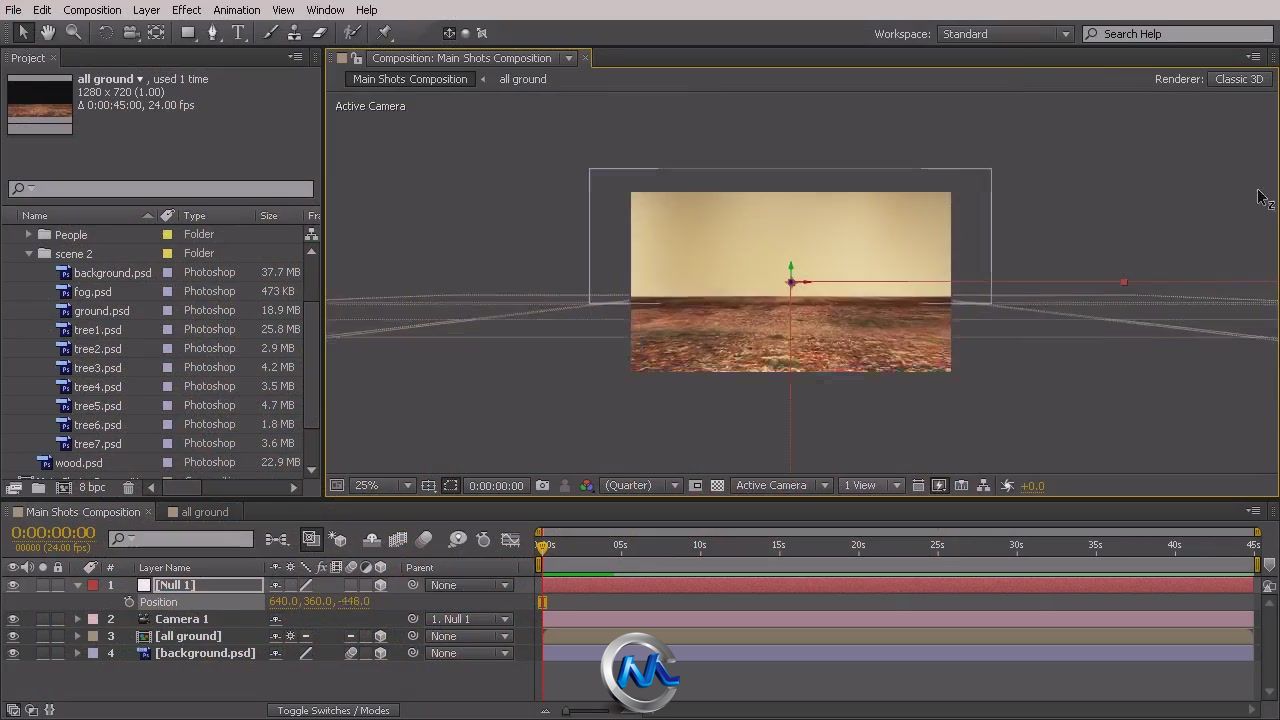Select the Roto Brush tool

[x=352, y=33]
